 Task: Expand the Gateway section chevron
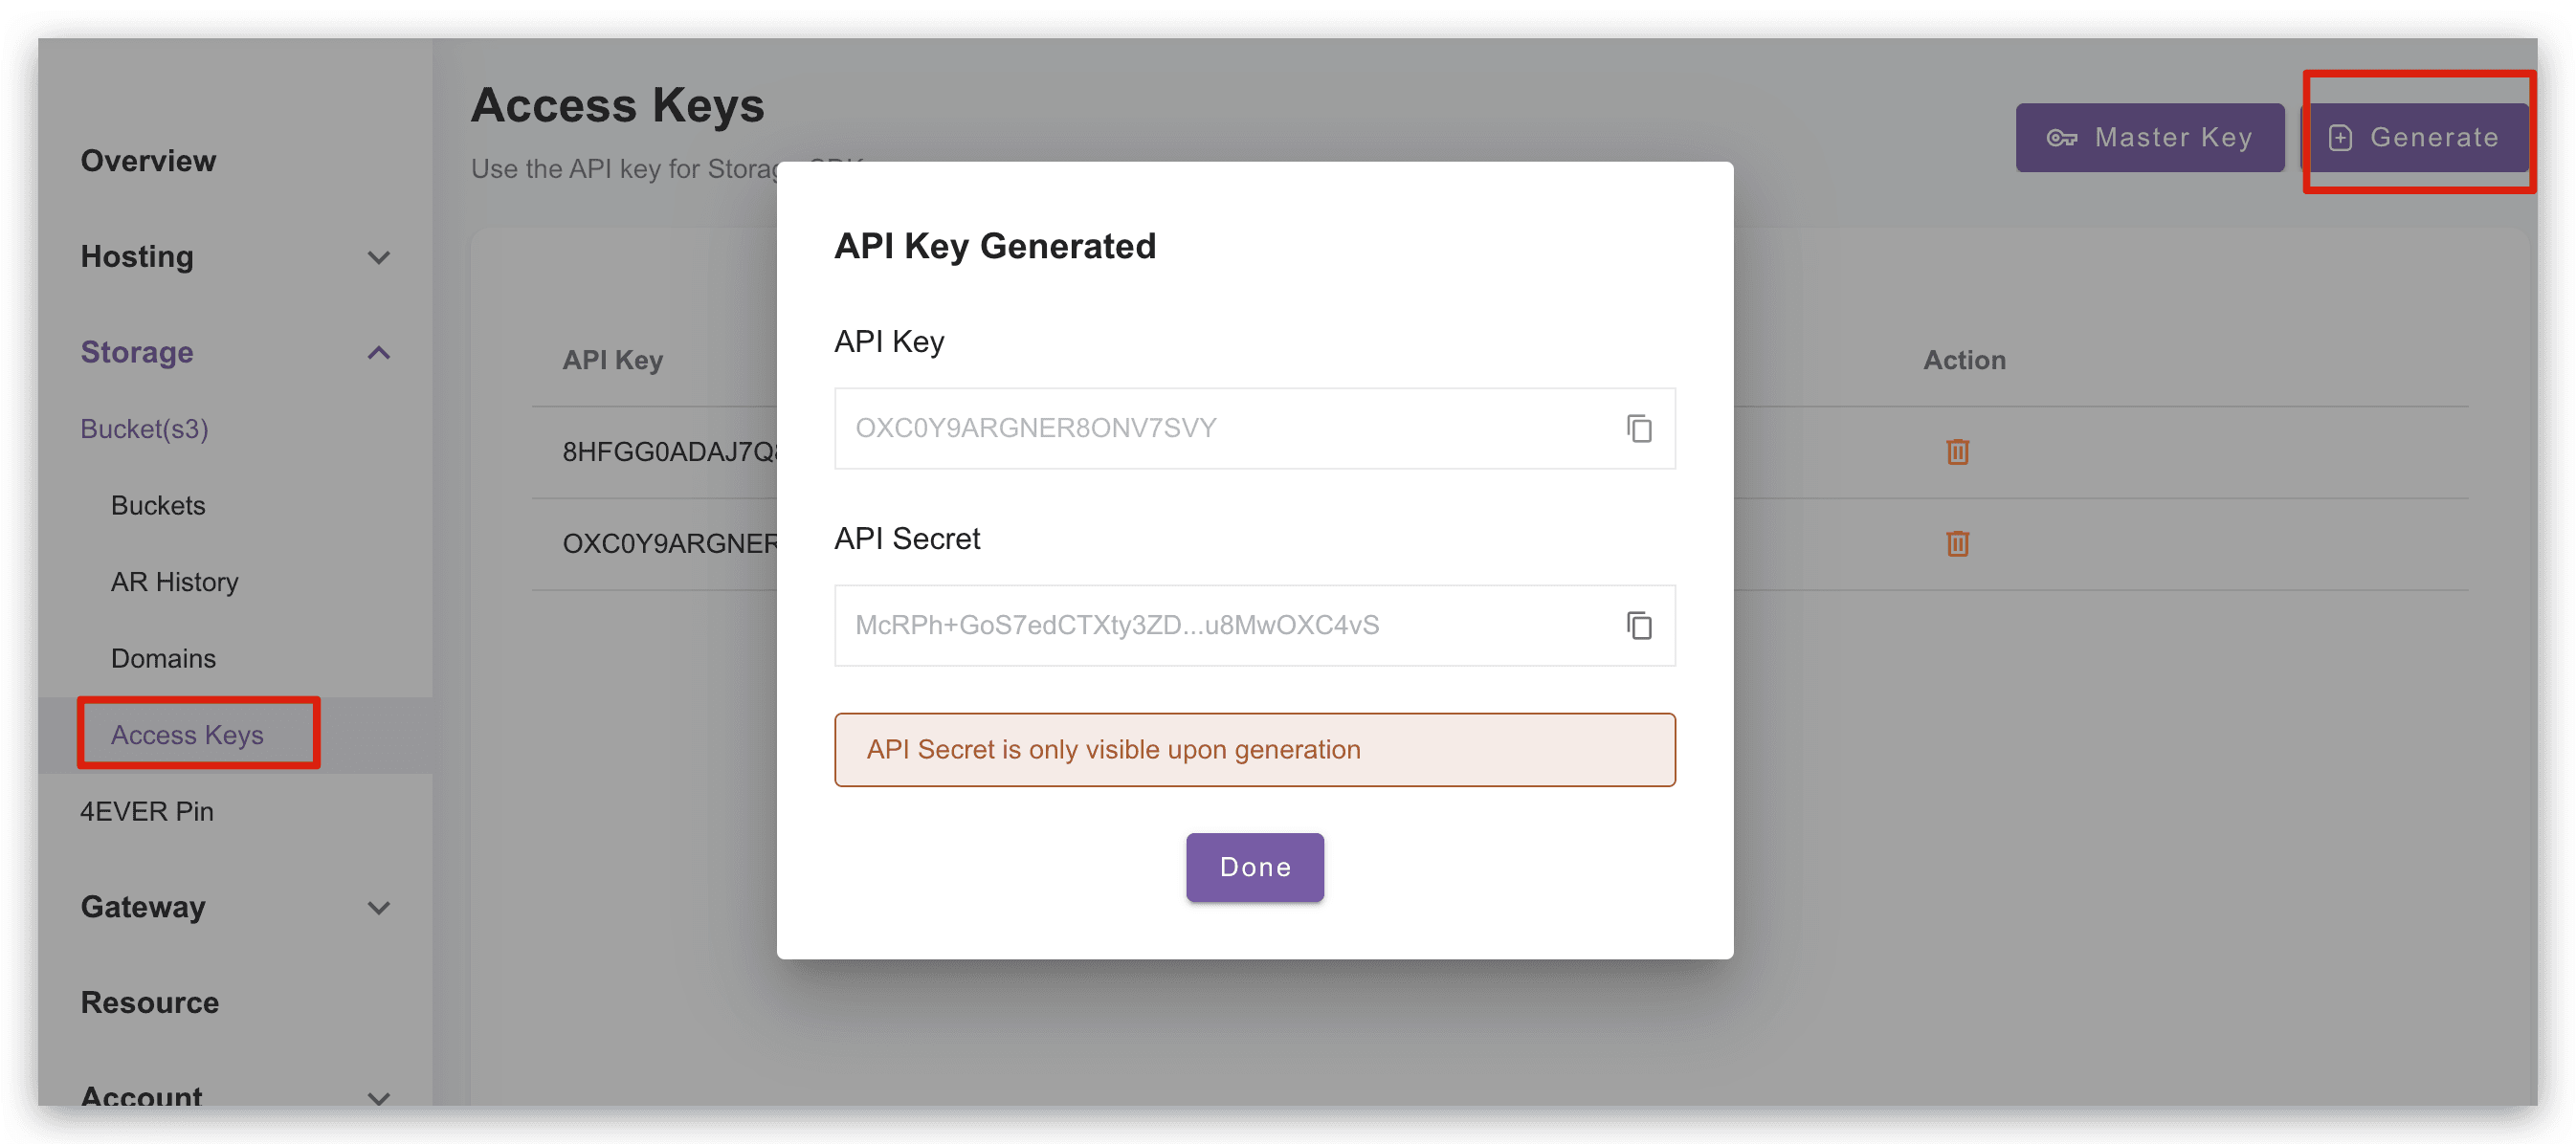point(378,907)
